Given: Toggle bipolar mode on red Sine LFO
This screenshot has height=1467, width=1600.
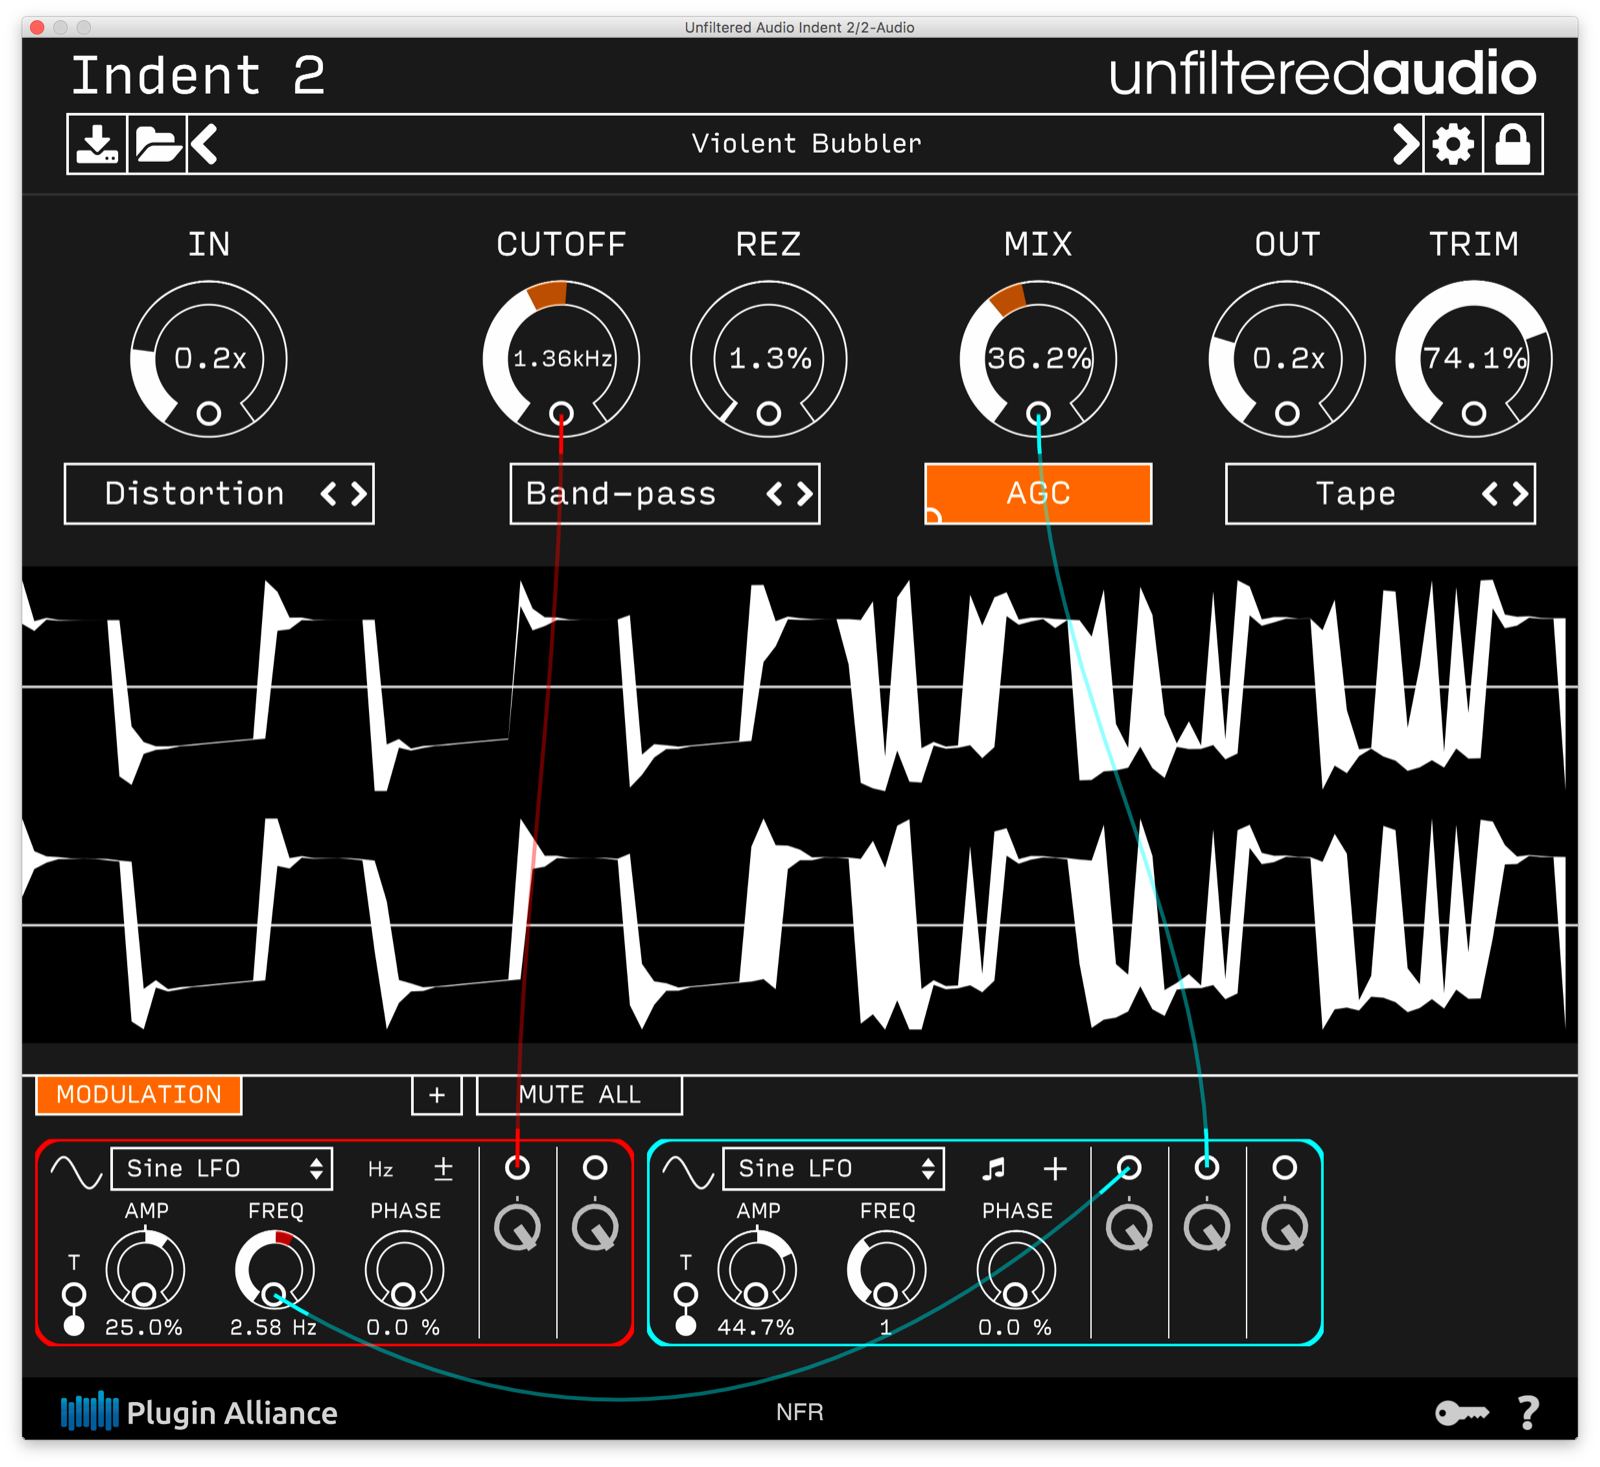Looking at the screenshot, I should coord(443,1168).
